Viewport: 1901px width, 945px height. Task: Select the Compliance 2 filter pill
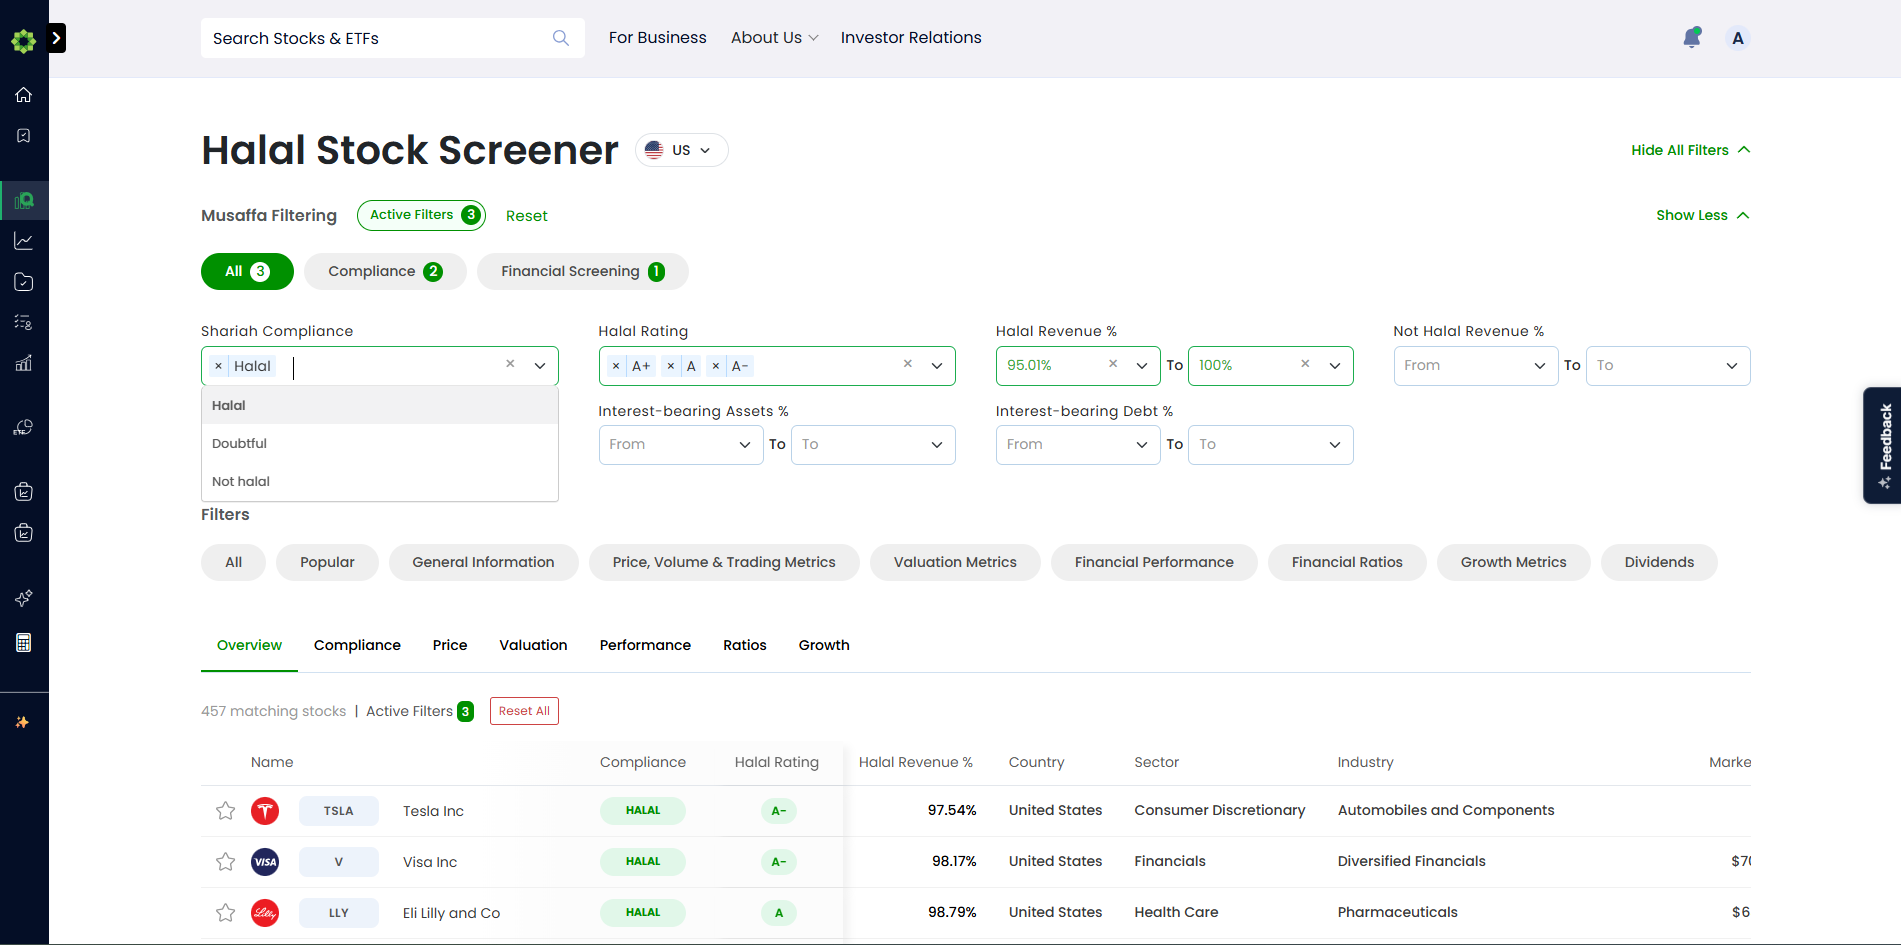coord(385,272)
